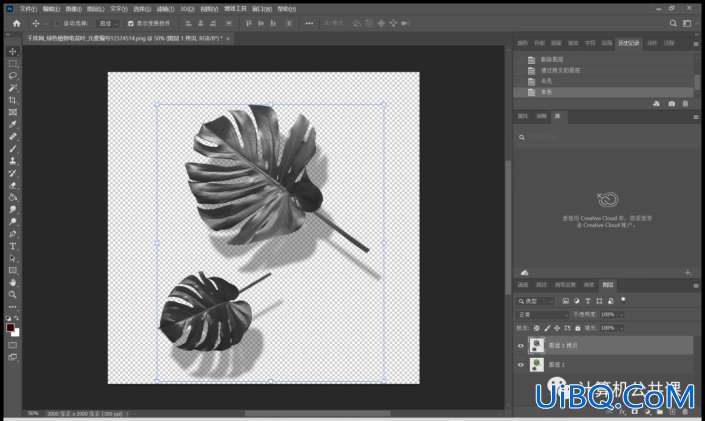Toggle the 显示变换控件 checkbox
Image resolution: width=705 pixels, height=421 pixels.
point(131,23)
